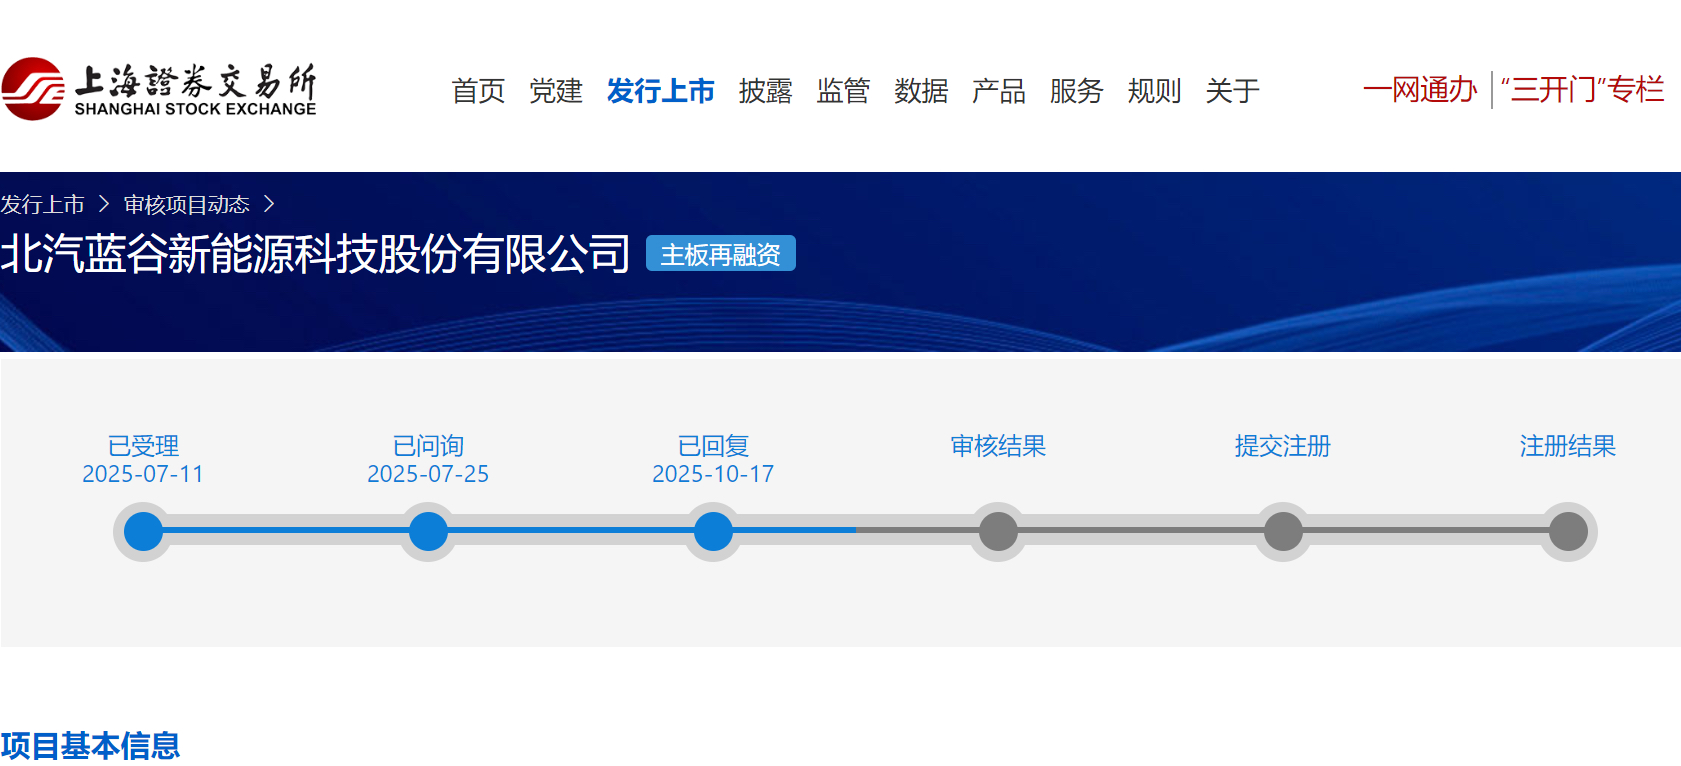Click the 项目基本信息 heading
1681x766 pixels.
point(90,746)
